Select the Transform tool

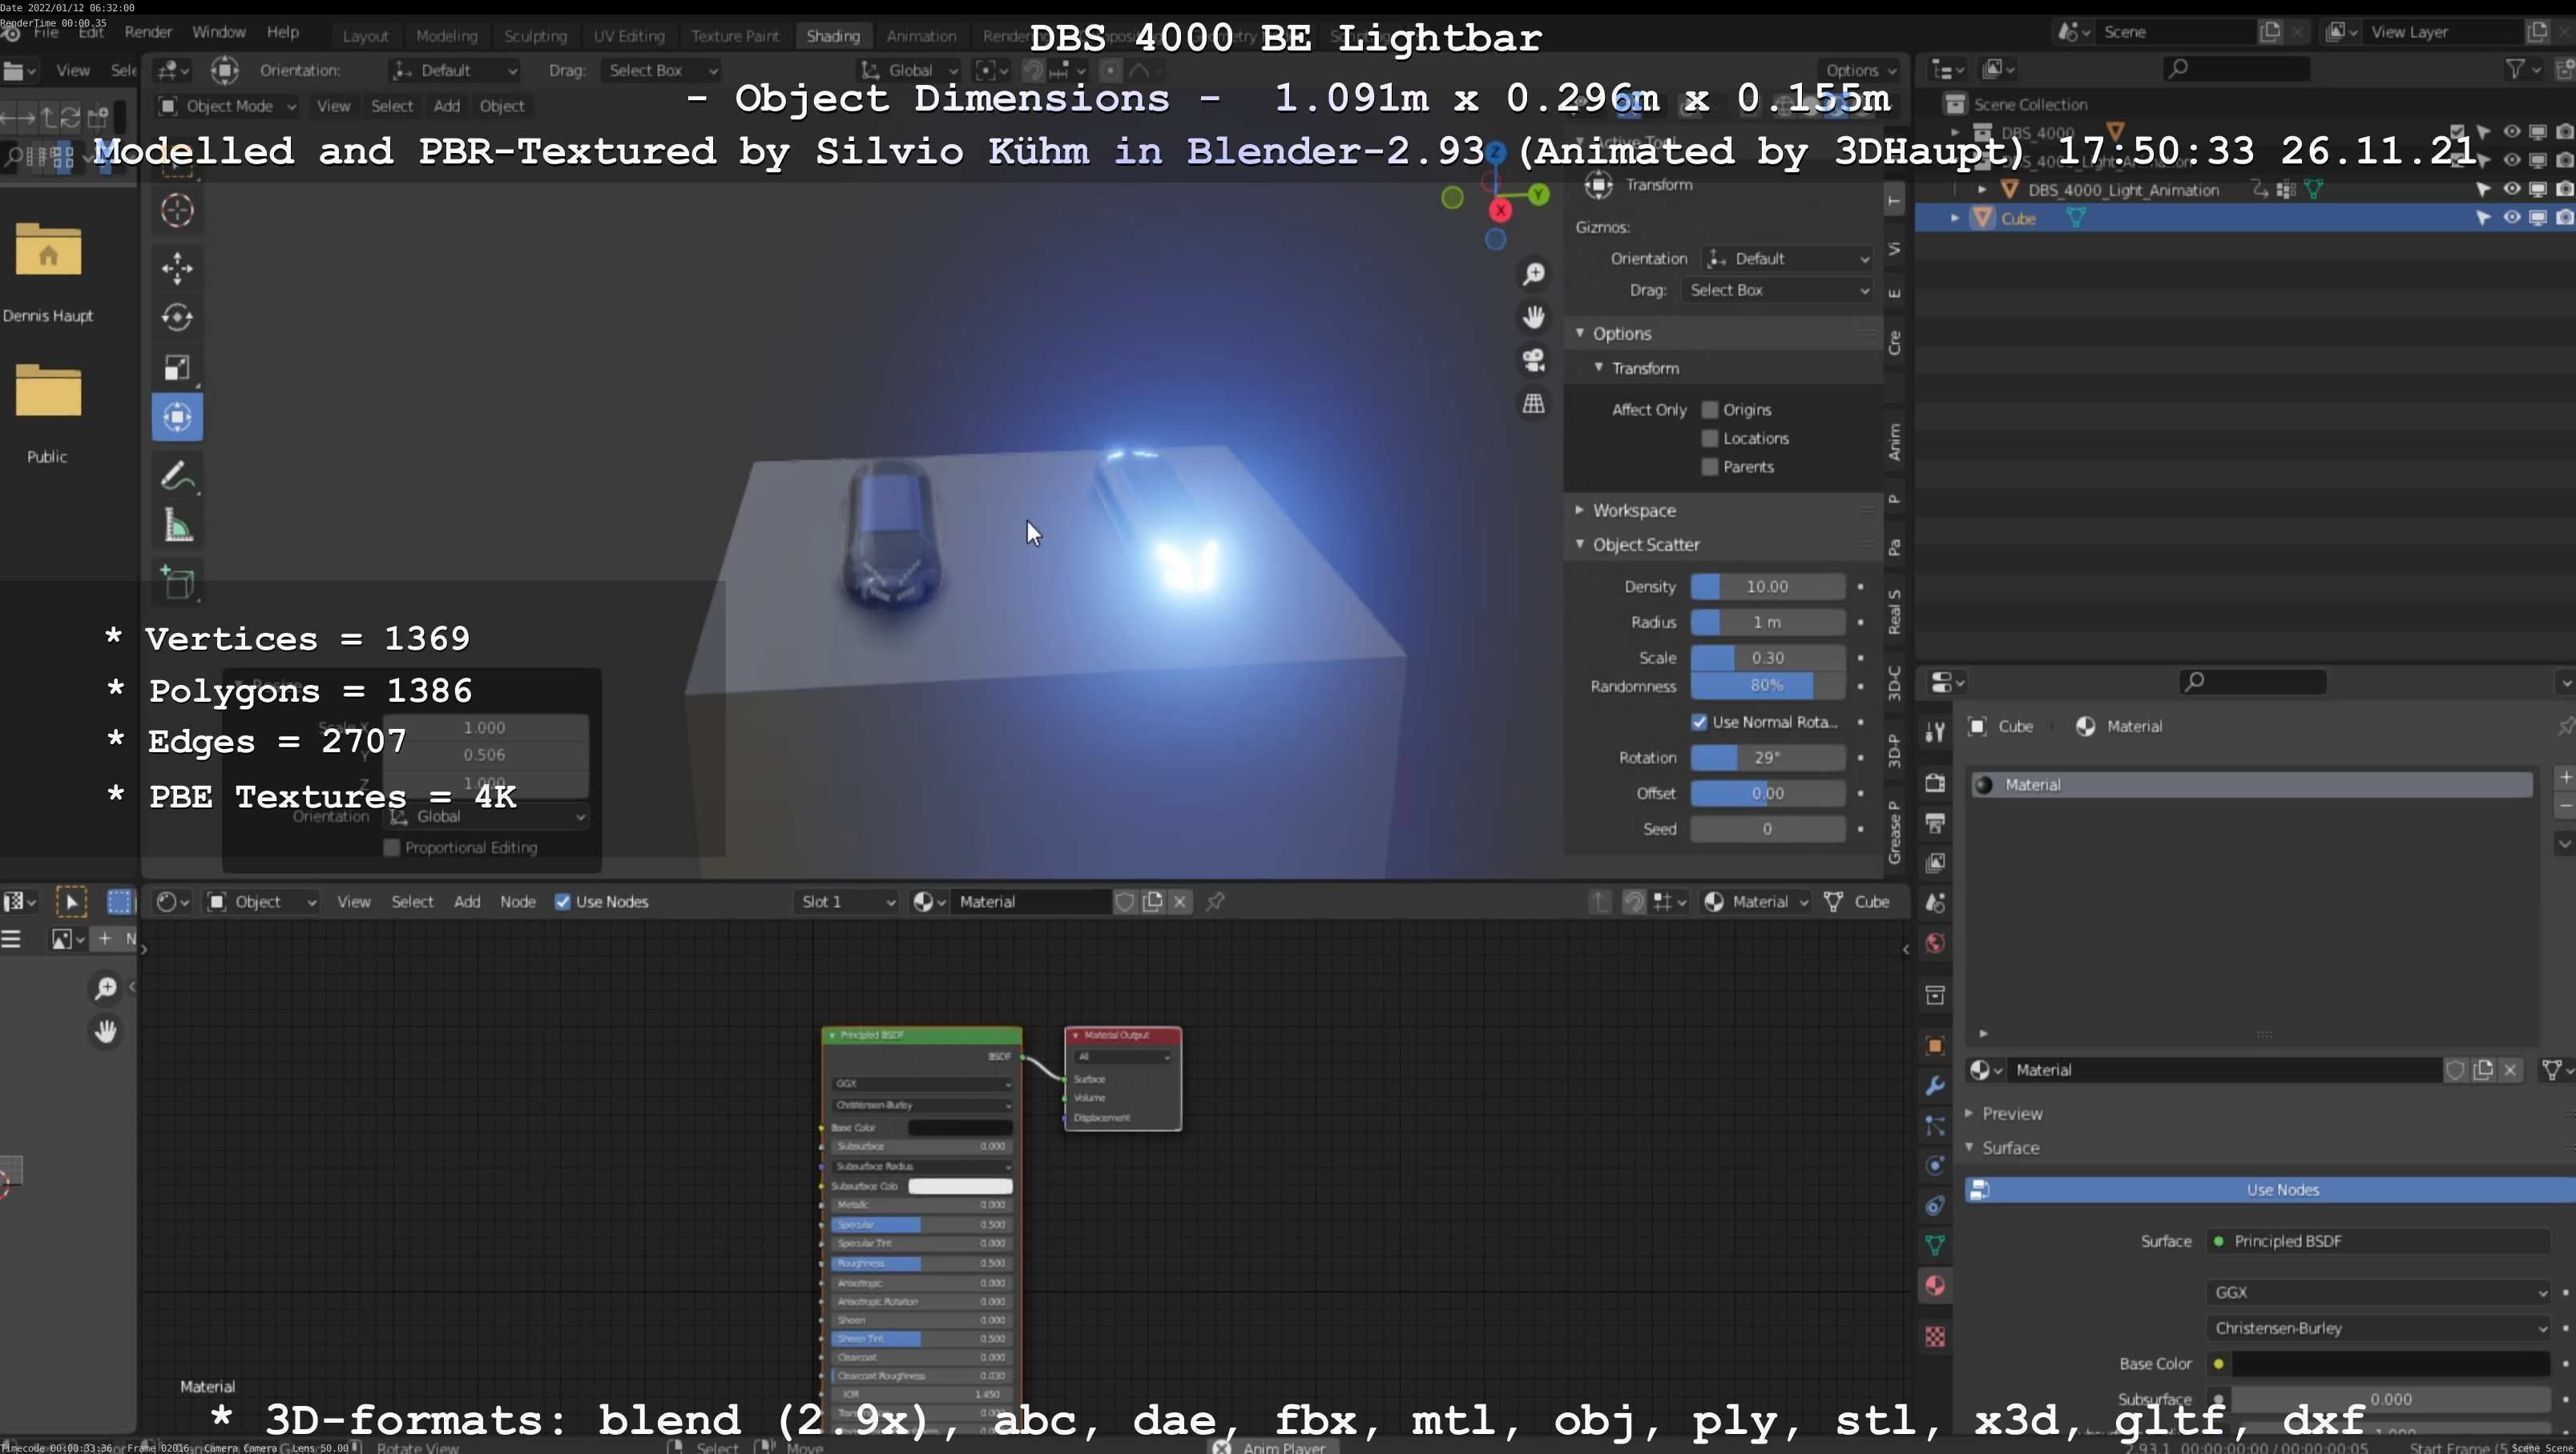point(177,417)
